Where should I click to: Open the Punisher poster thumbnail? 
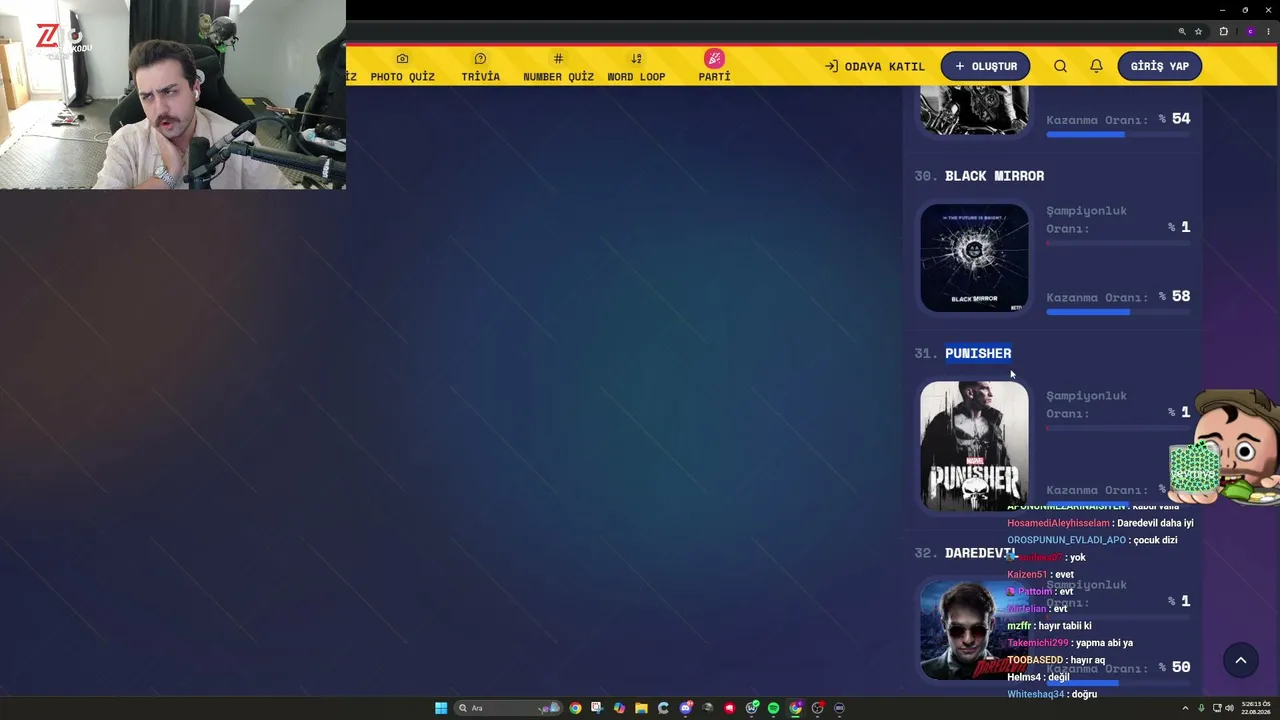pyautogui.click(x=974, y=446)
